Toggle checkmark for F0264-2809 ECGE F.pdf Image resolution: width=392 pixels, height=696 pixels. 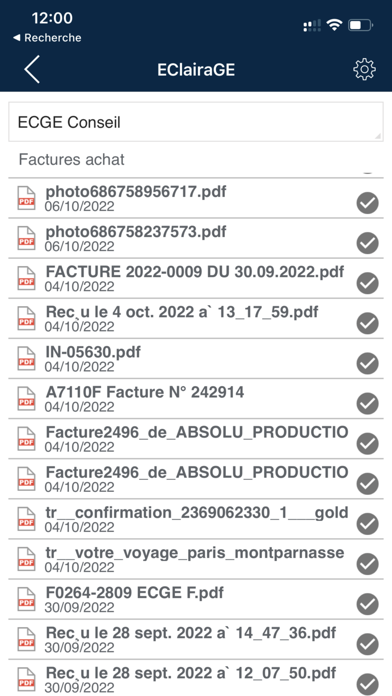click(x=368, y=604)
